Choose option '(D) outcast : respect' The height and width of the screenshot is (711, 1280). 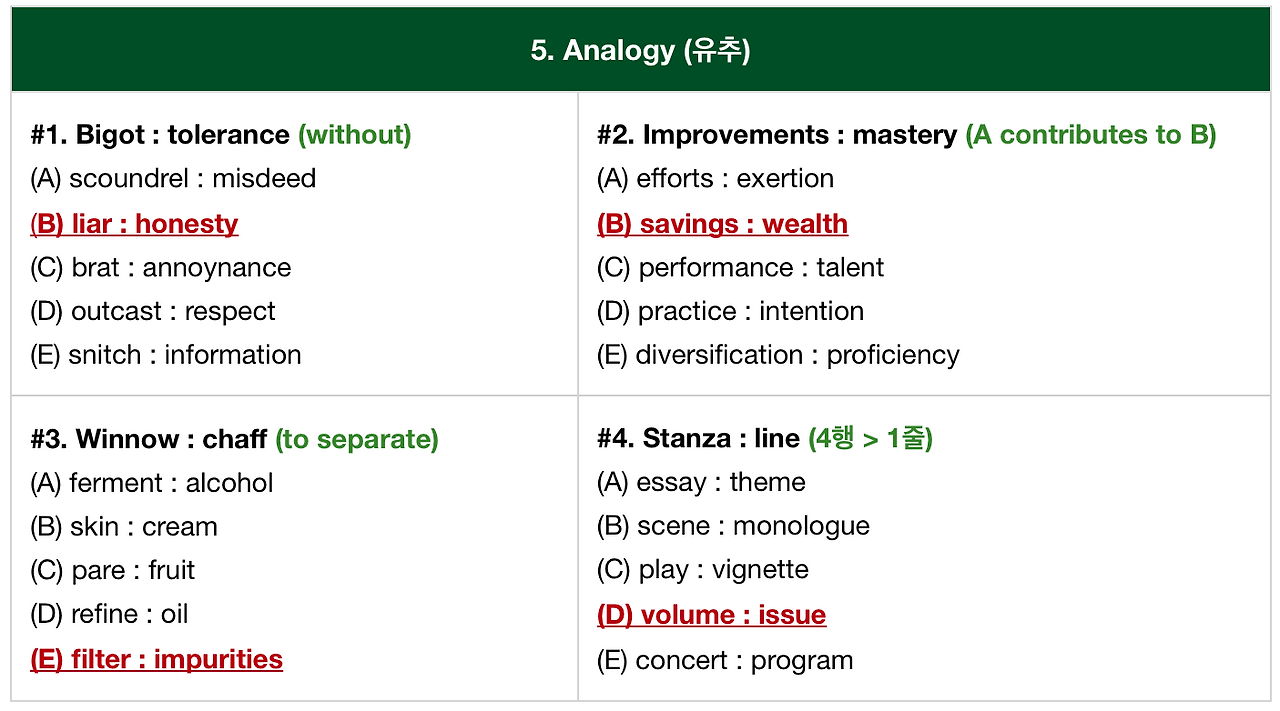coord(153,312)
